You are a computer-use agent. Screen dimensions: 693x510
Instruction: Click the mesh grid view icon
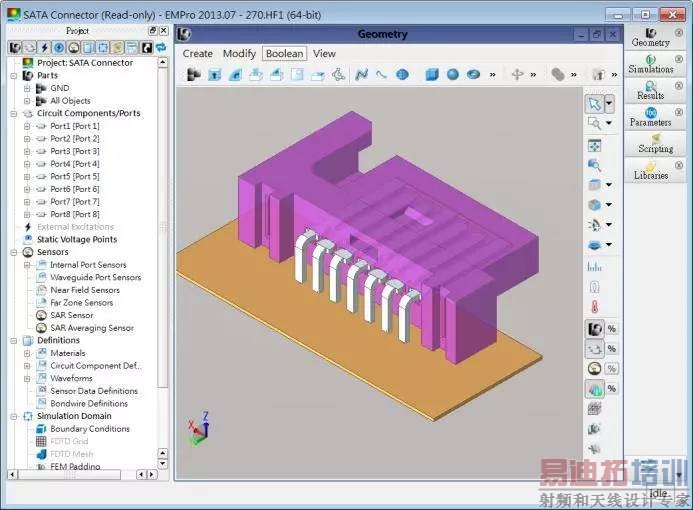594,409
